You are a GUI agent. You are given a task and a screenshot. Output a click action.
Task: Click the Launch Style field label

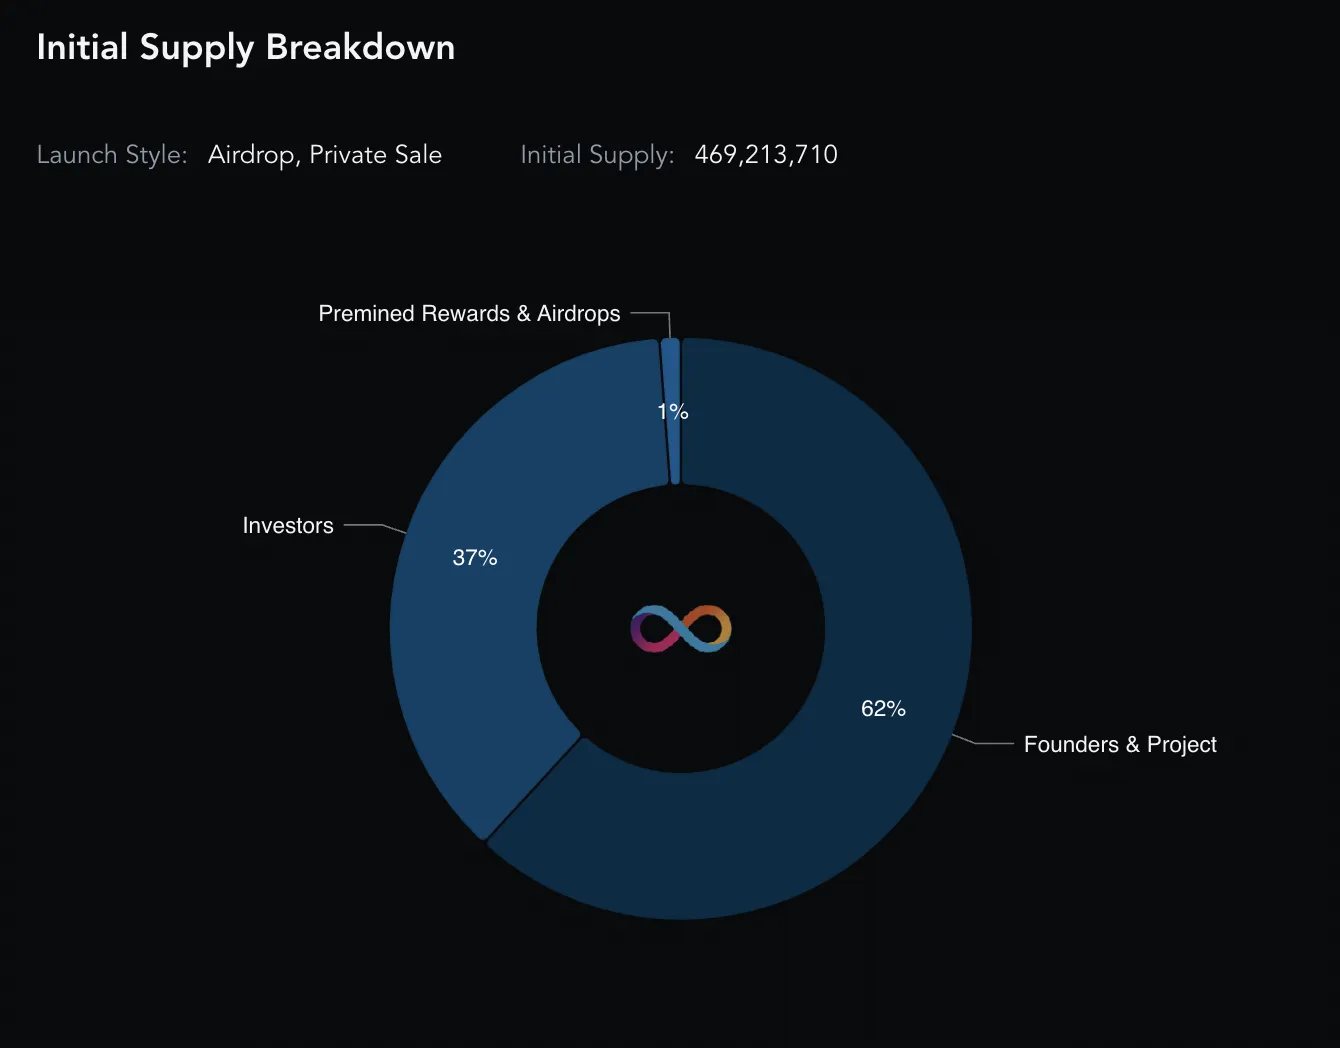click(x=112, y=155)
